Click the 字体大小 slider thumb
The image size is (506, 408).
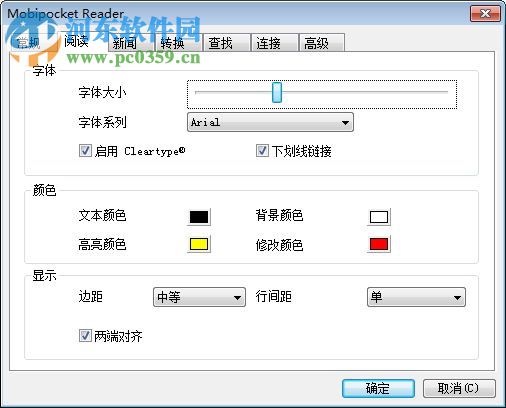(x=277, y=92)
